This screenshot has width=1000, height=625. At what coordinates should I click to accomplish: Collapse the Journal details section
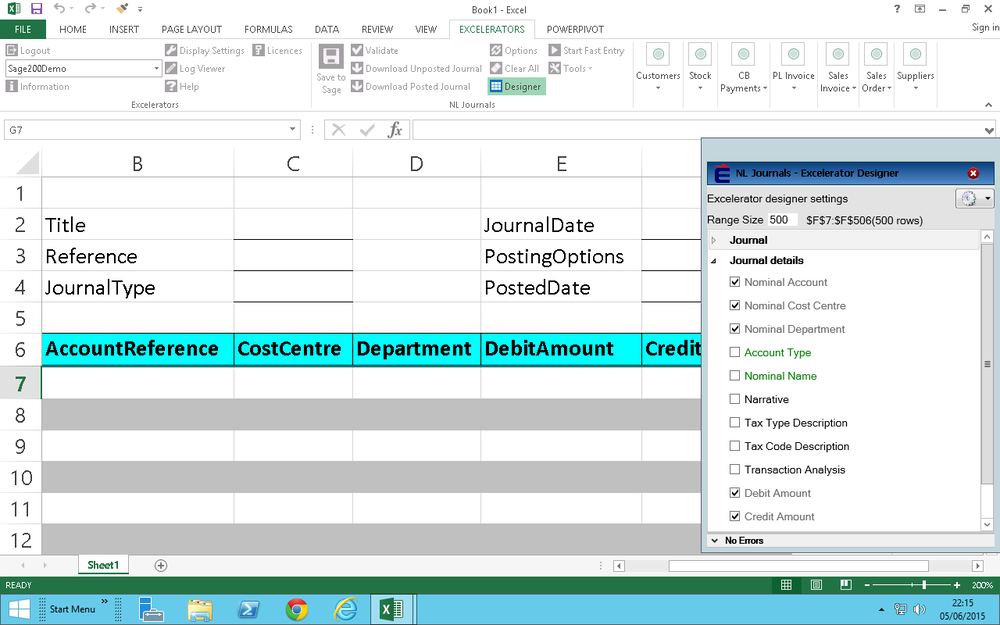pyautogui.click(x=714, y=260)
